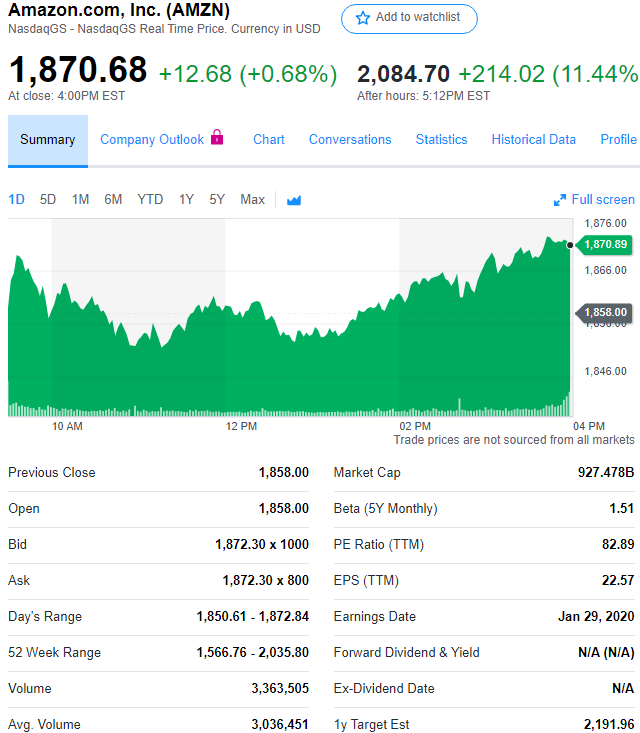The width and height of the screenshot is (640, 733).
Task: Click the green 1,870.89 price marker
Action: click(604, 244)
